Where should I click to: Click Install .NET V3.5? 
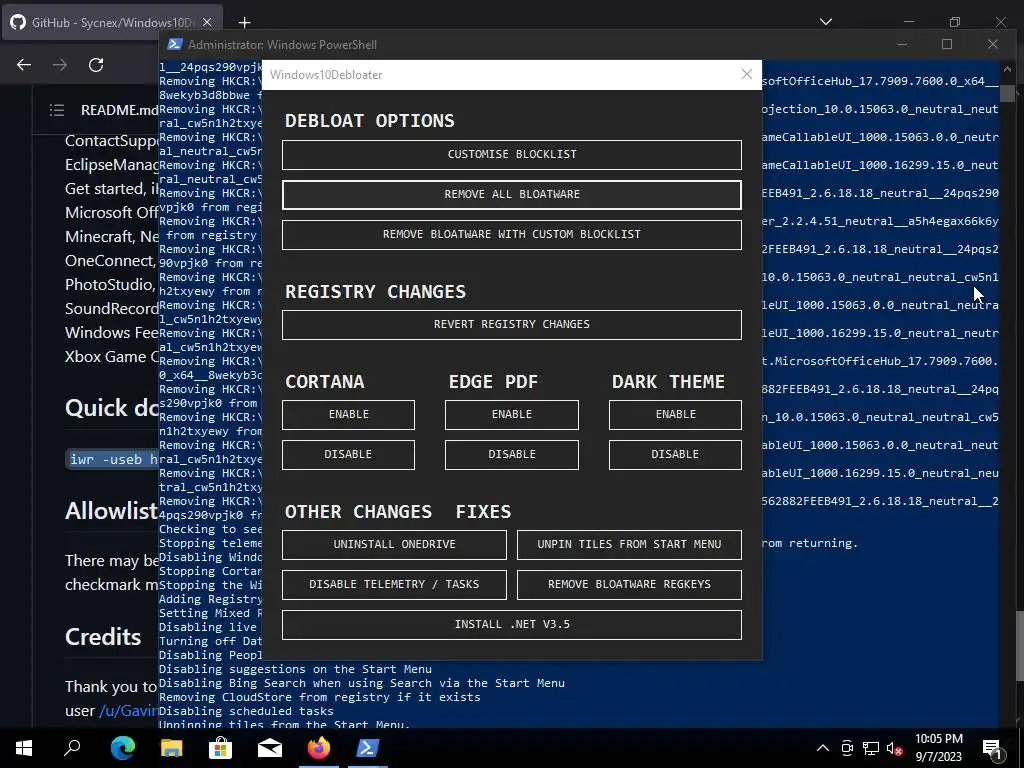(x=511, y=625)
